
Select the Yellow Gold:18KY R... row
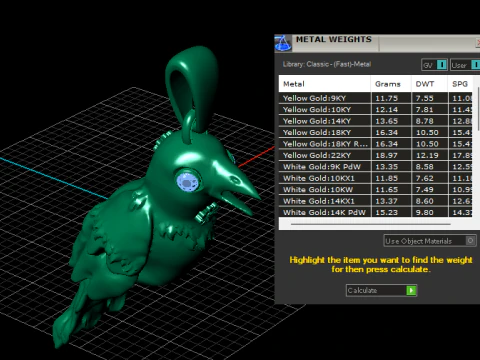pos(376,144)
